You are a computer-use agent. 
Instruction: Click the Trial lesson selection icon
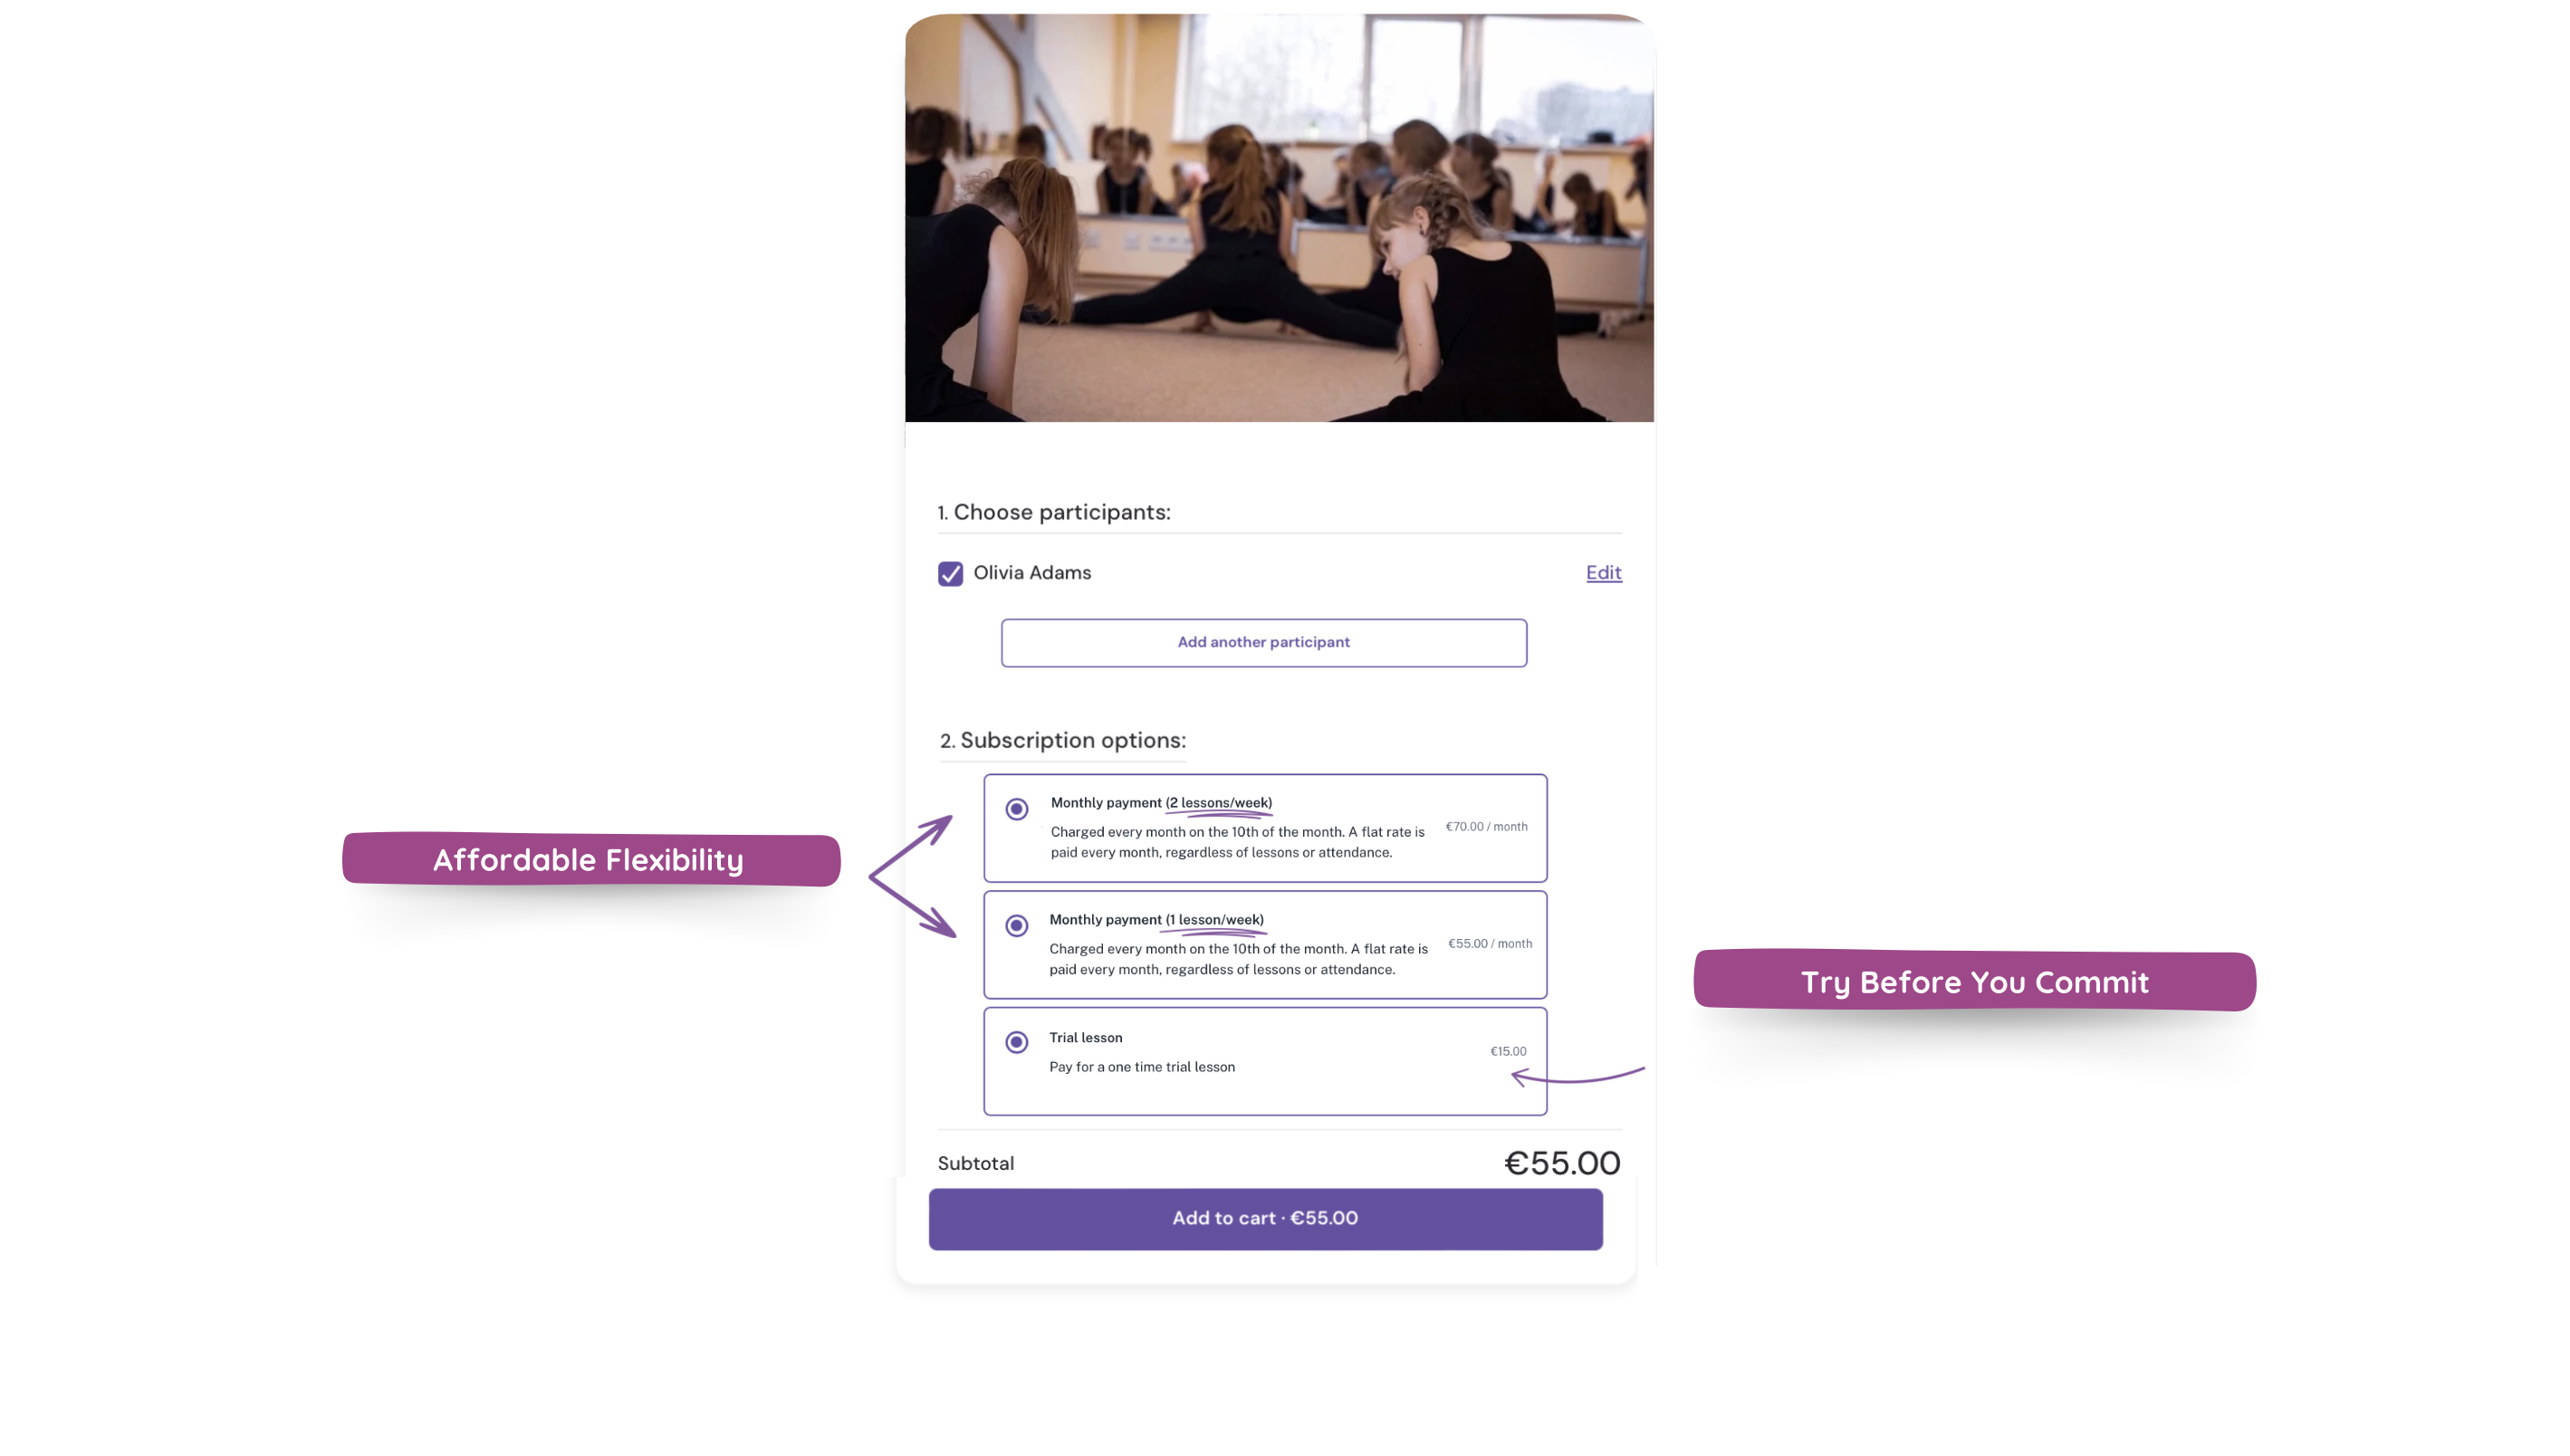(x=1015, y=1041)
